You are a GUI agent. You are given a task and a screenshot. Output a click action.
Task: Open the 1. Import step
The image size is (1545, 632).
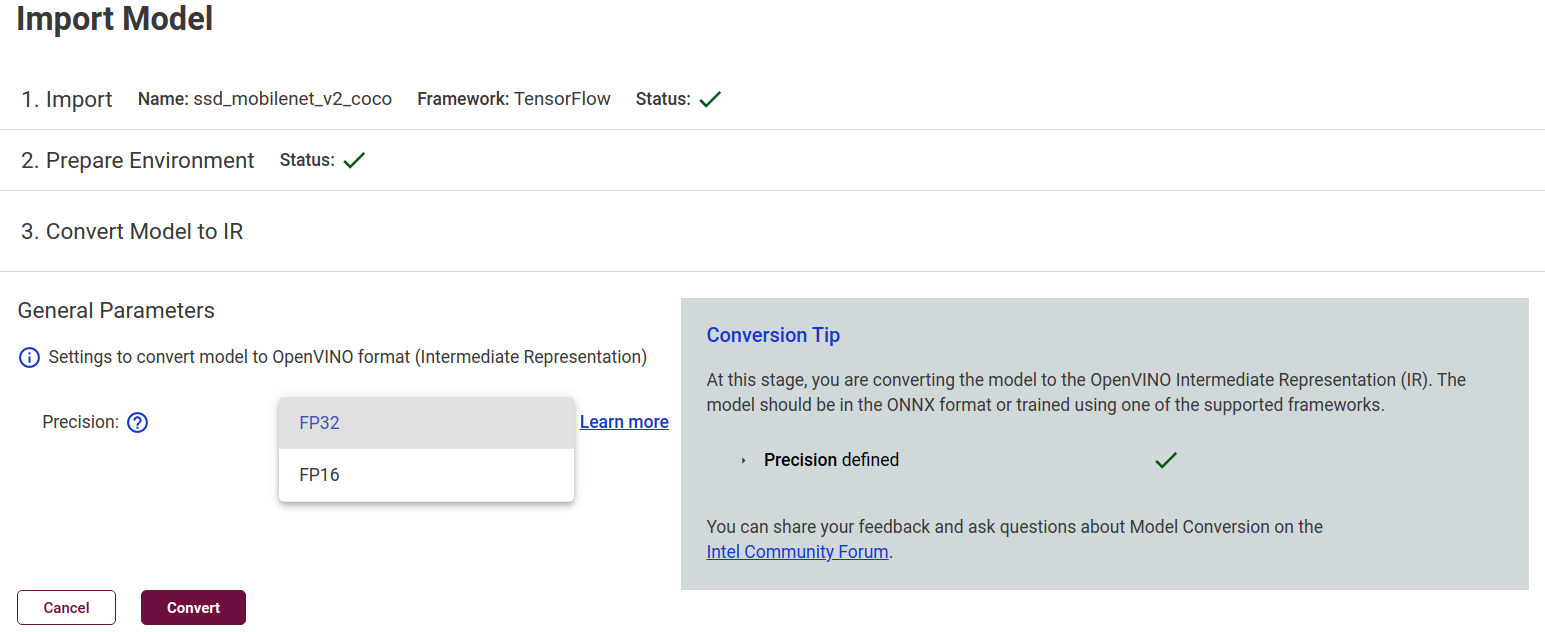[67, 100]
